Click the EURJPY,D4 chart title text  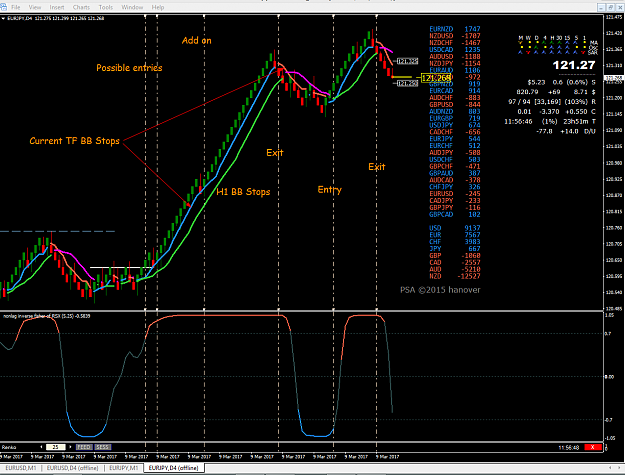tap(20, 18)
